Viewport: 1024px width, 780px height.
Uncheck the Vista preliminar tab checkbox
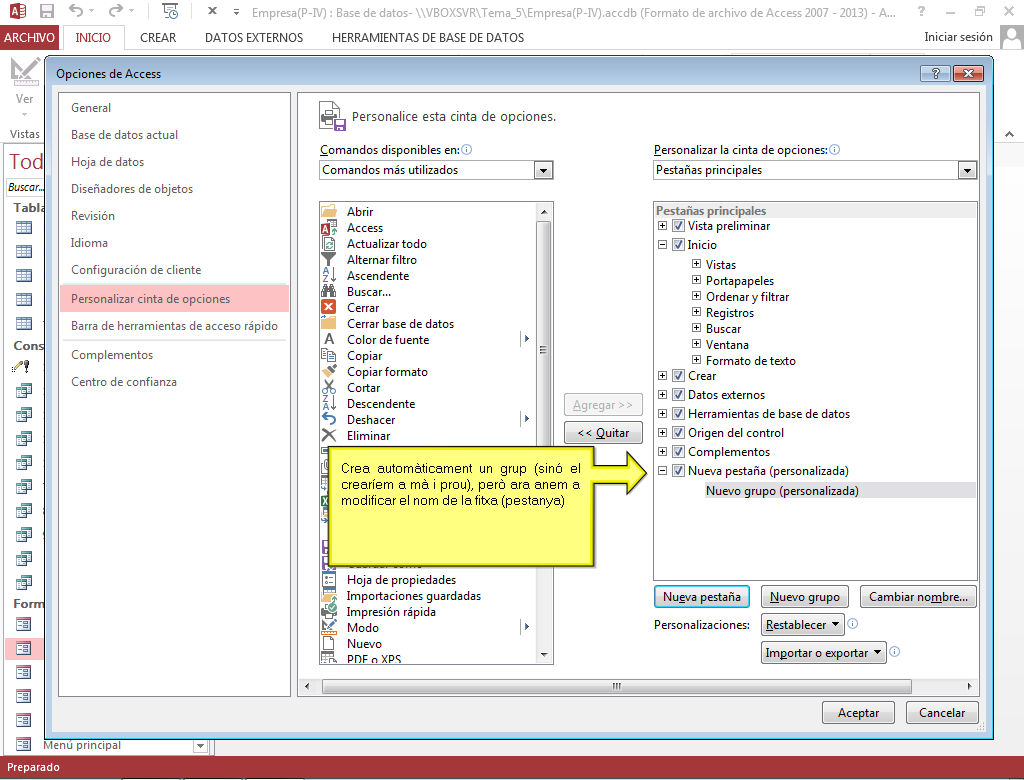(x=679, y=226)
